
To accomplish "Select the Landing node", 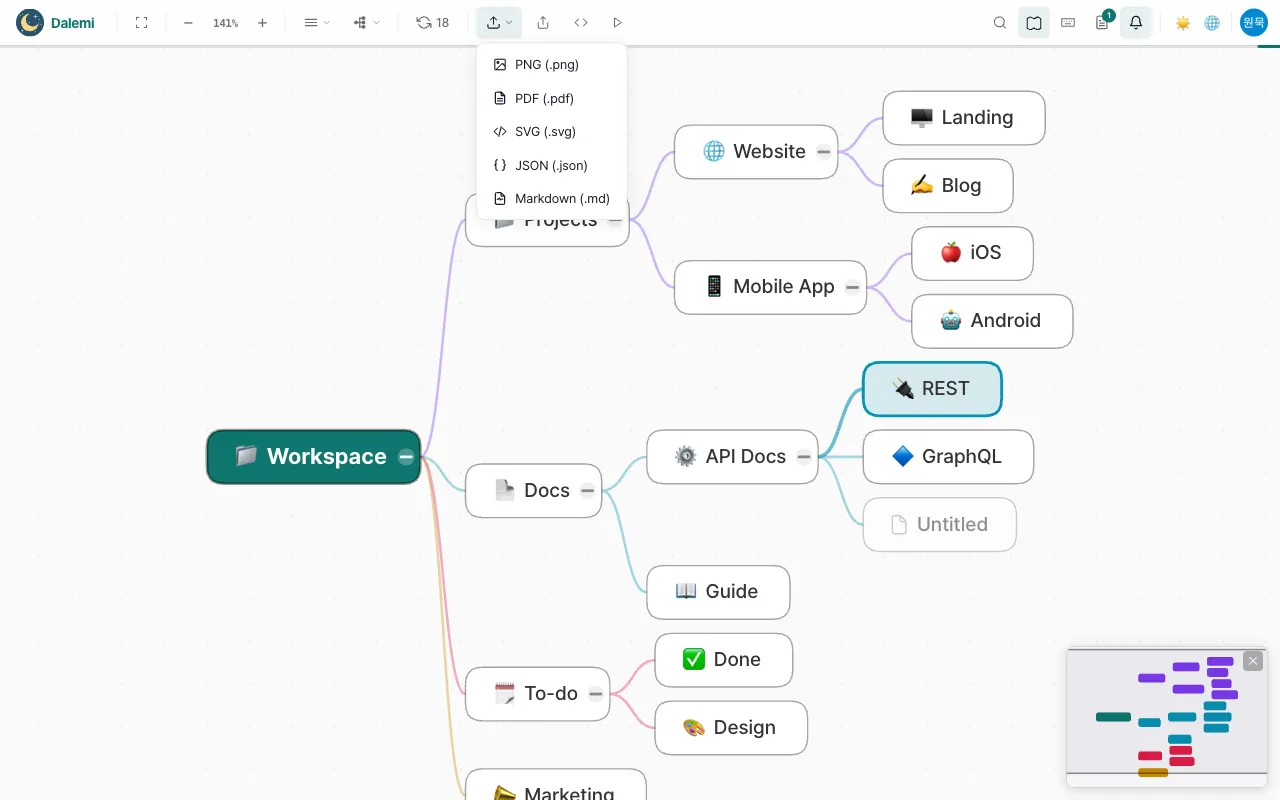I will coord(964,118).
